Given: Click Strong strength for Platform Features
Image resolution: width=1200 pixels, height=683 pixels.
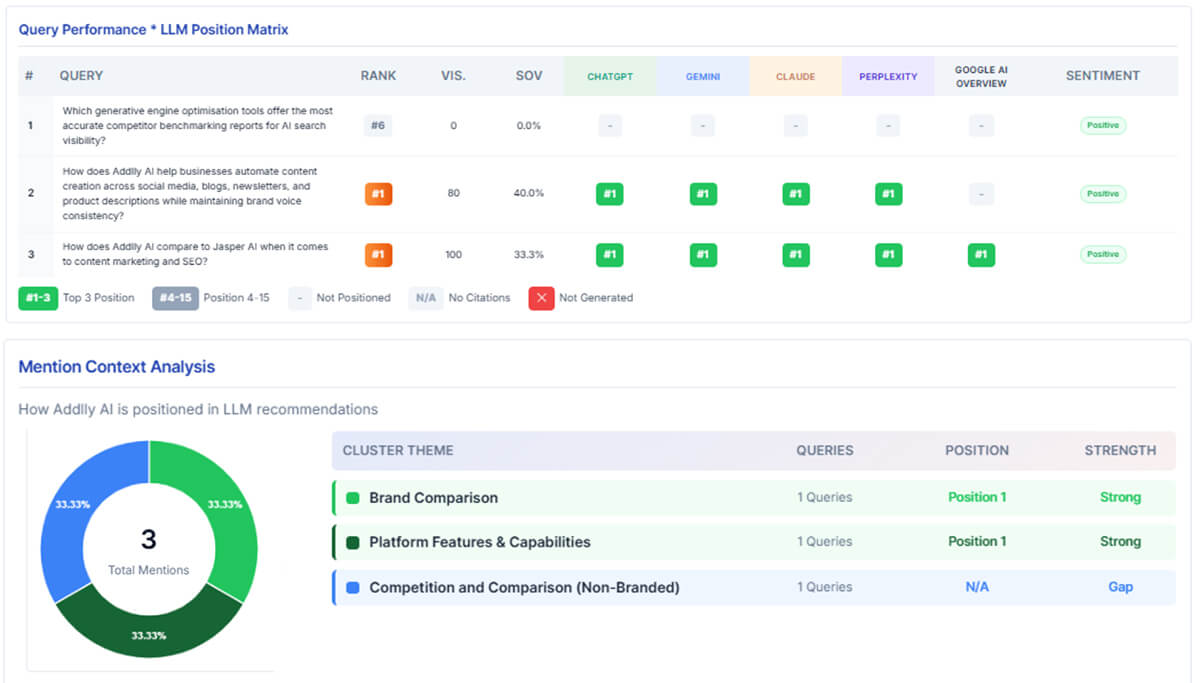Looking at the screenshot, I should coord(1120,541).
